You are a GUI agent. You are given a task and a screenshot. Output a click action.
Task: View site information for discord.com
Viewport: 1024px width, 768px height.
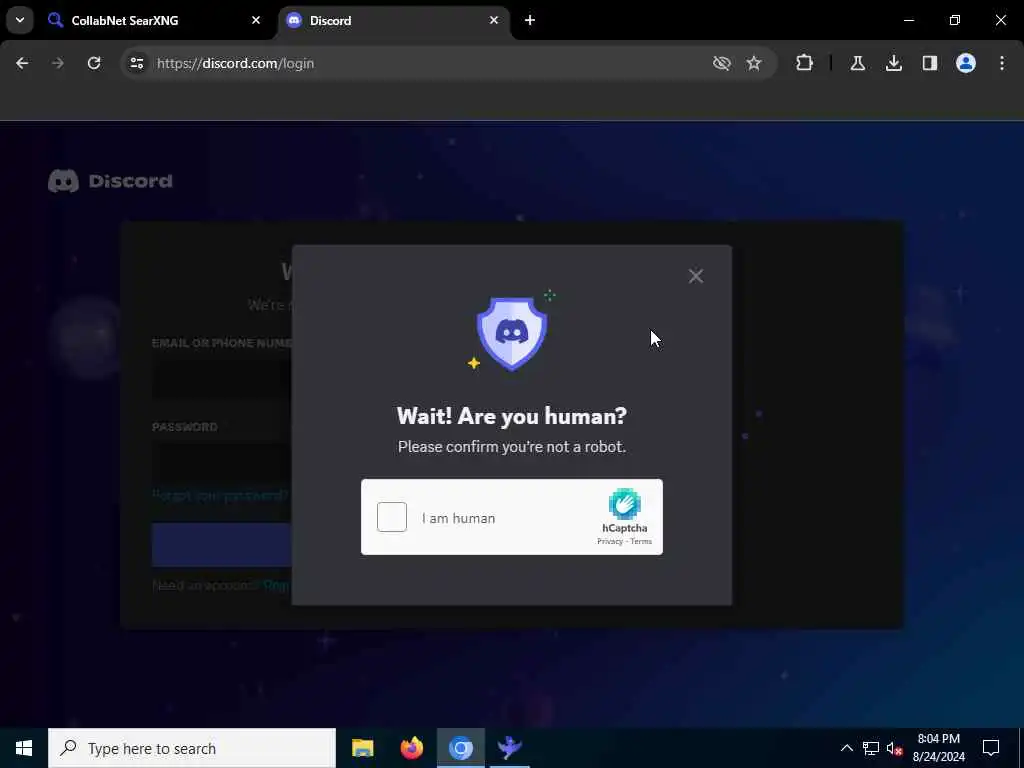136,63
